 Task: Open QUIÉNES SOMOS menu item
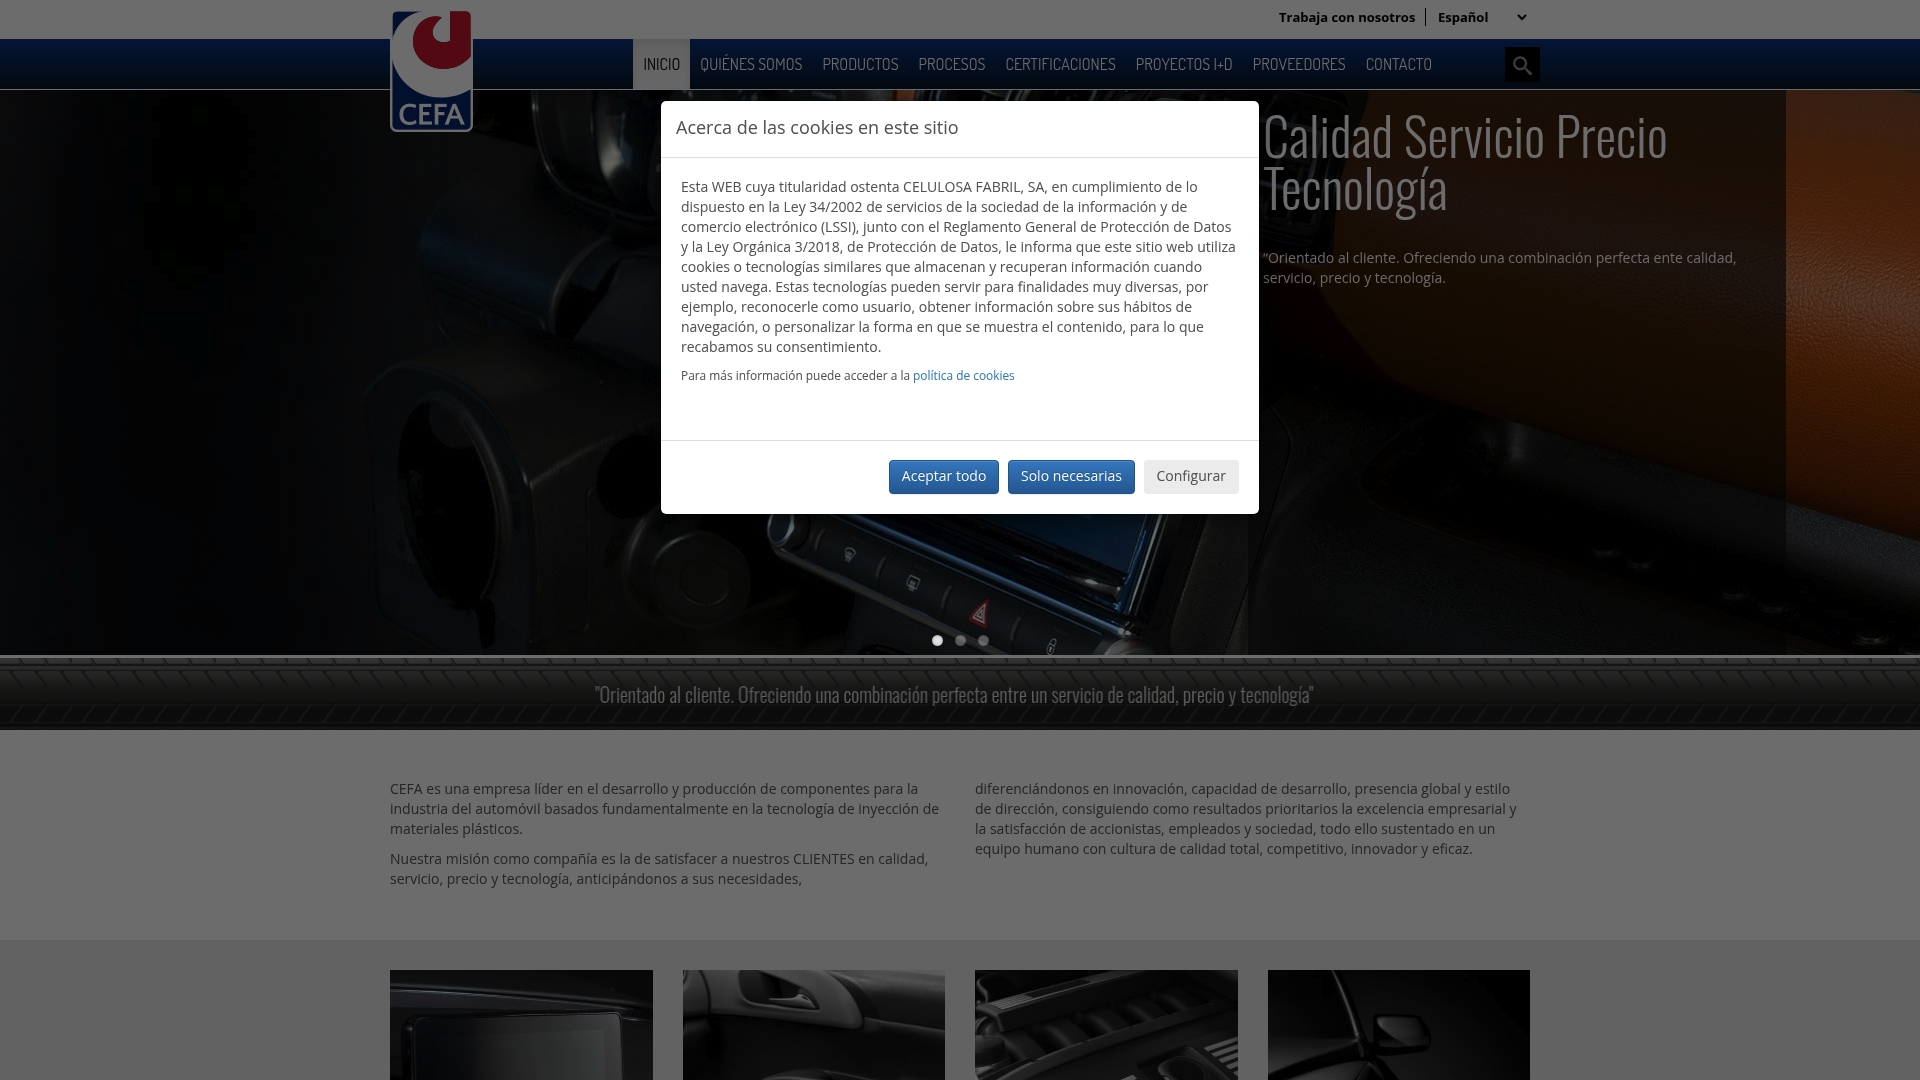(751, 65)
